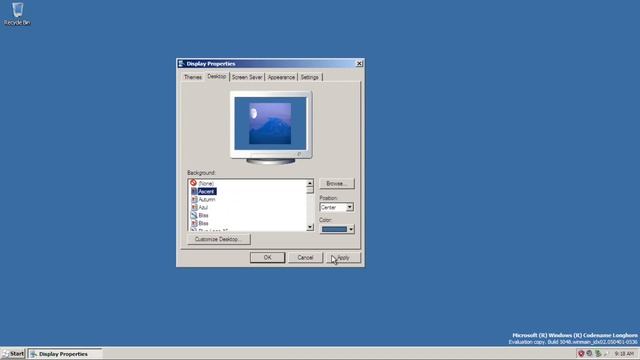Open the Color picker dropdown arrow
Image resolution: width=640 pixels, height=360 pixels.
click(x=351, y=229)
